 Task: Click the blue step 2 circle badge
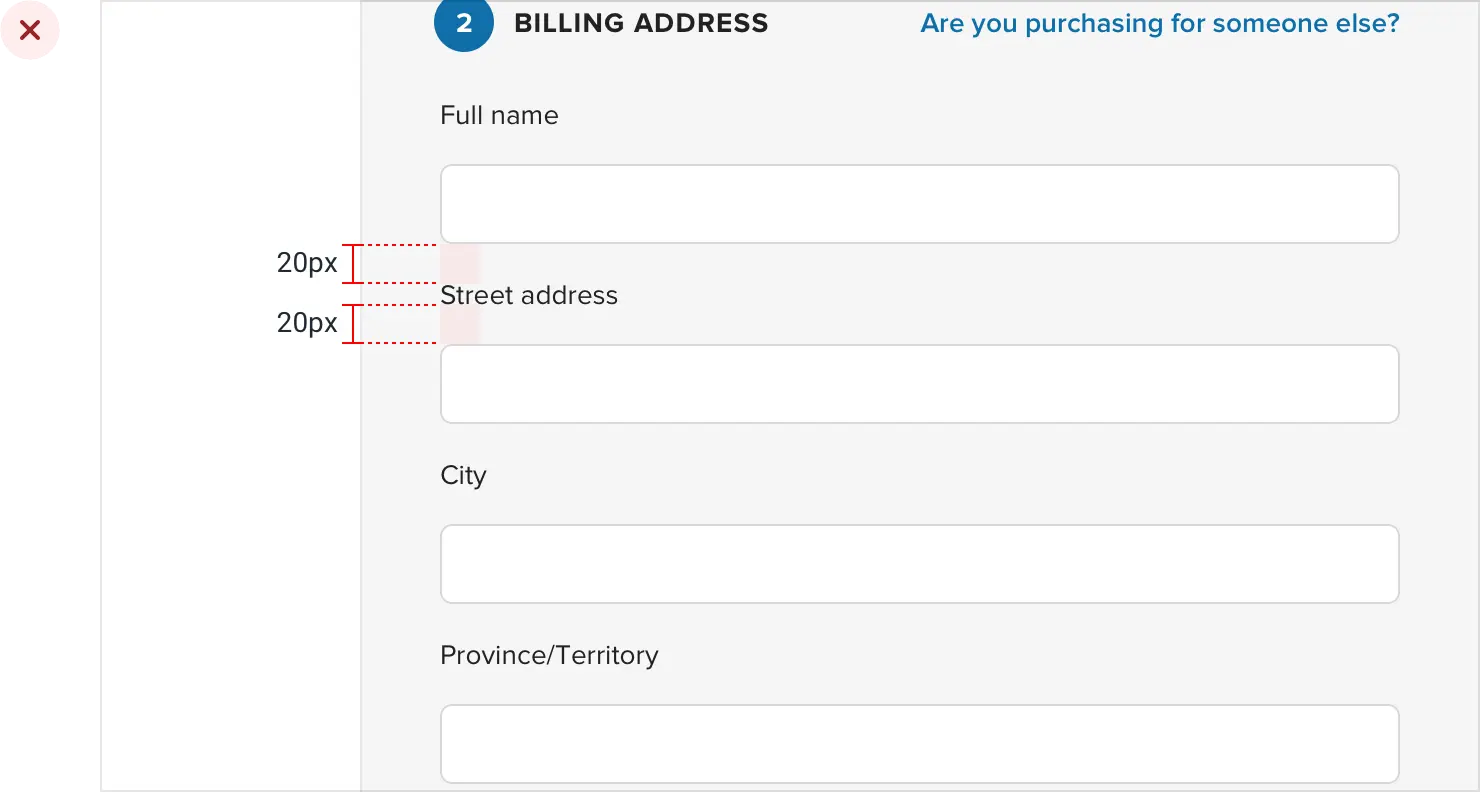(464, 23)
